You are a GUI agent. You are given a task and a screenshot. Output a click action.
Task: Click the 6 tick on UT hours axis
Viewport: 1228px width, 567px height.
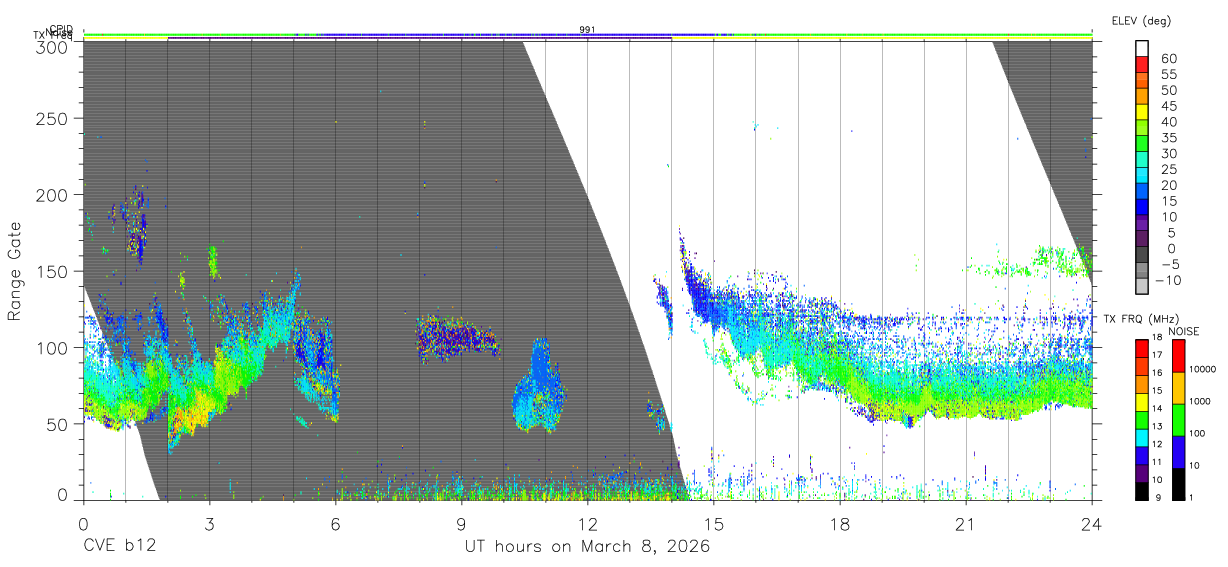tap(335, 524)
